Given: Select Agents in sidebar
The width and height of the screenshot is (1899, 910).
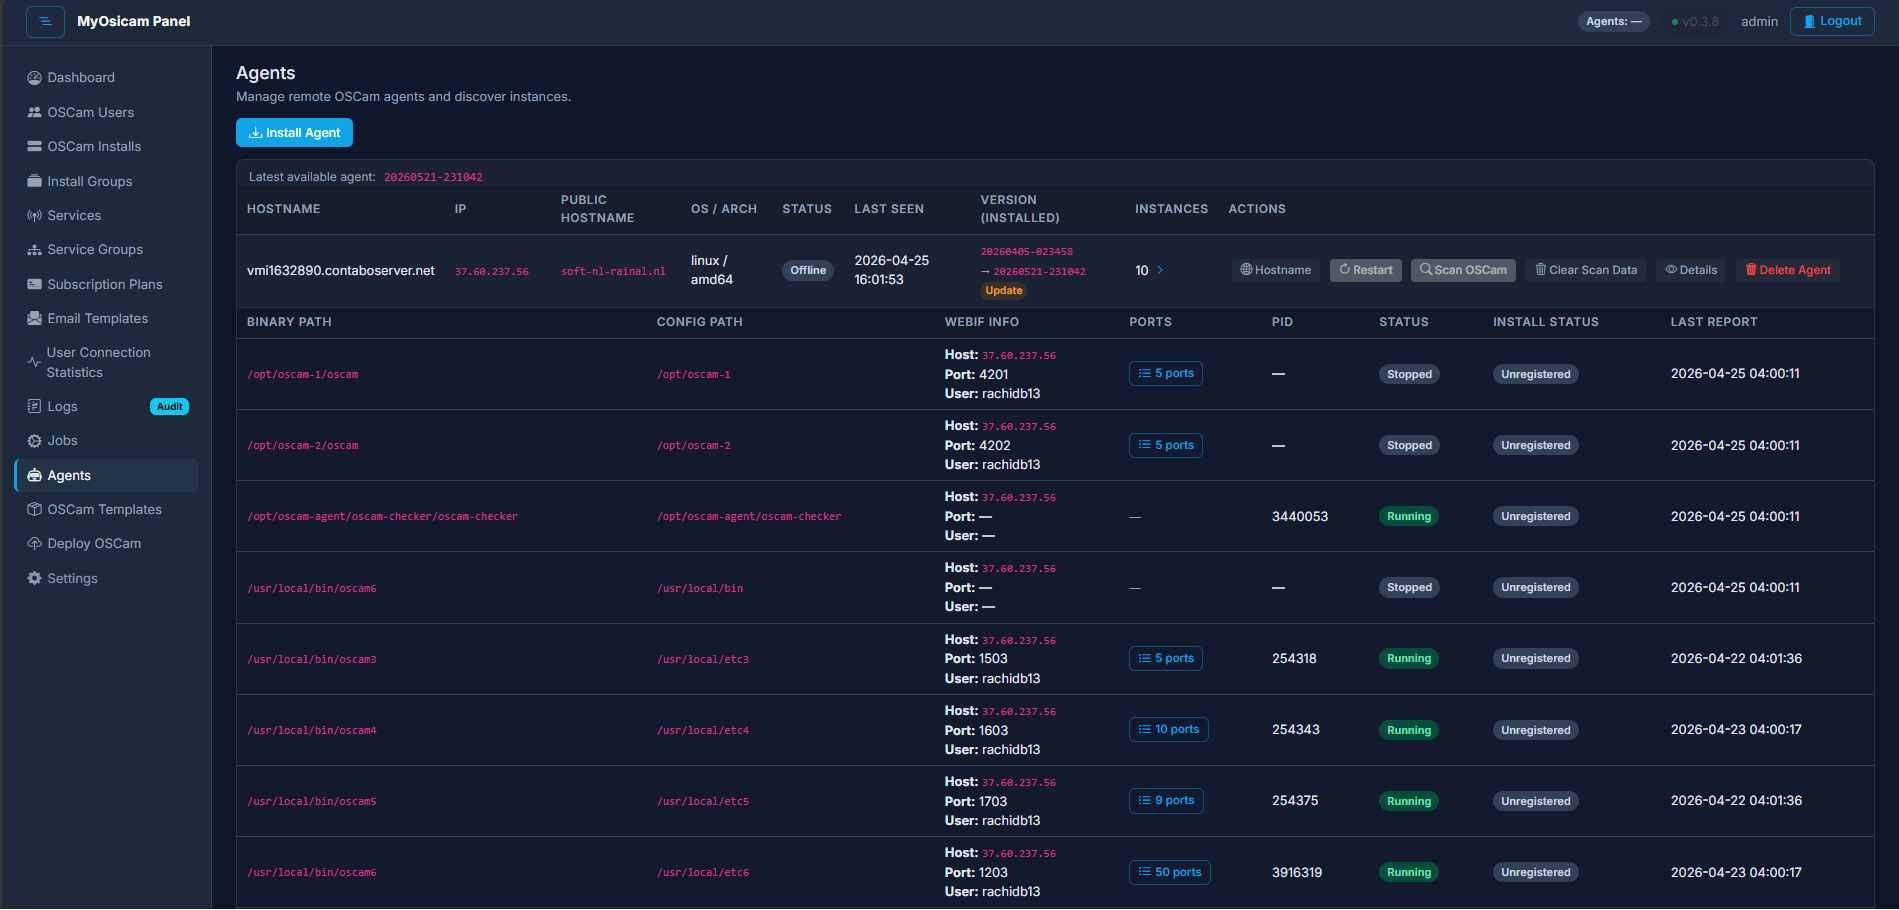Looking at the screenshot, I should (107, 475).
